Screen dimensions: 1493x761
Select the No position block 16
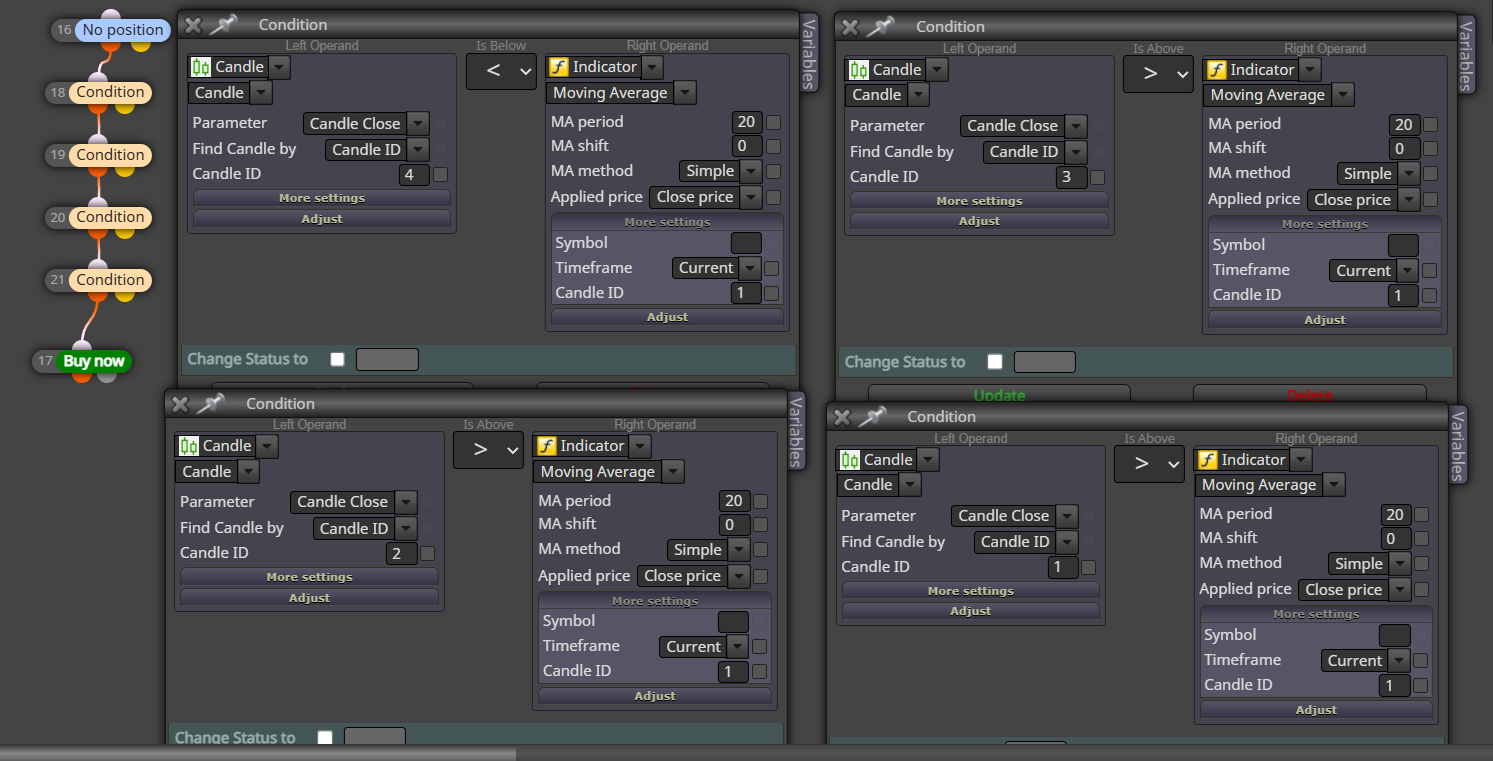coord(122,30)
